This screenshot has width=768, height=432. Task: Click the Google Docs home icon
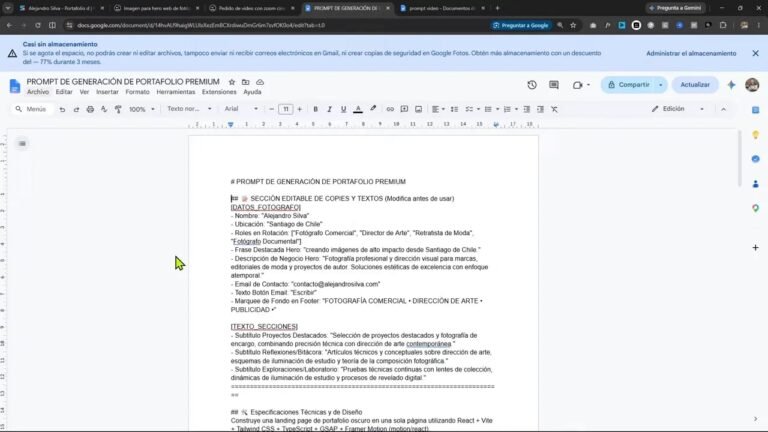(15, 86)
